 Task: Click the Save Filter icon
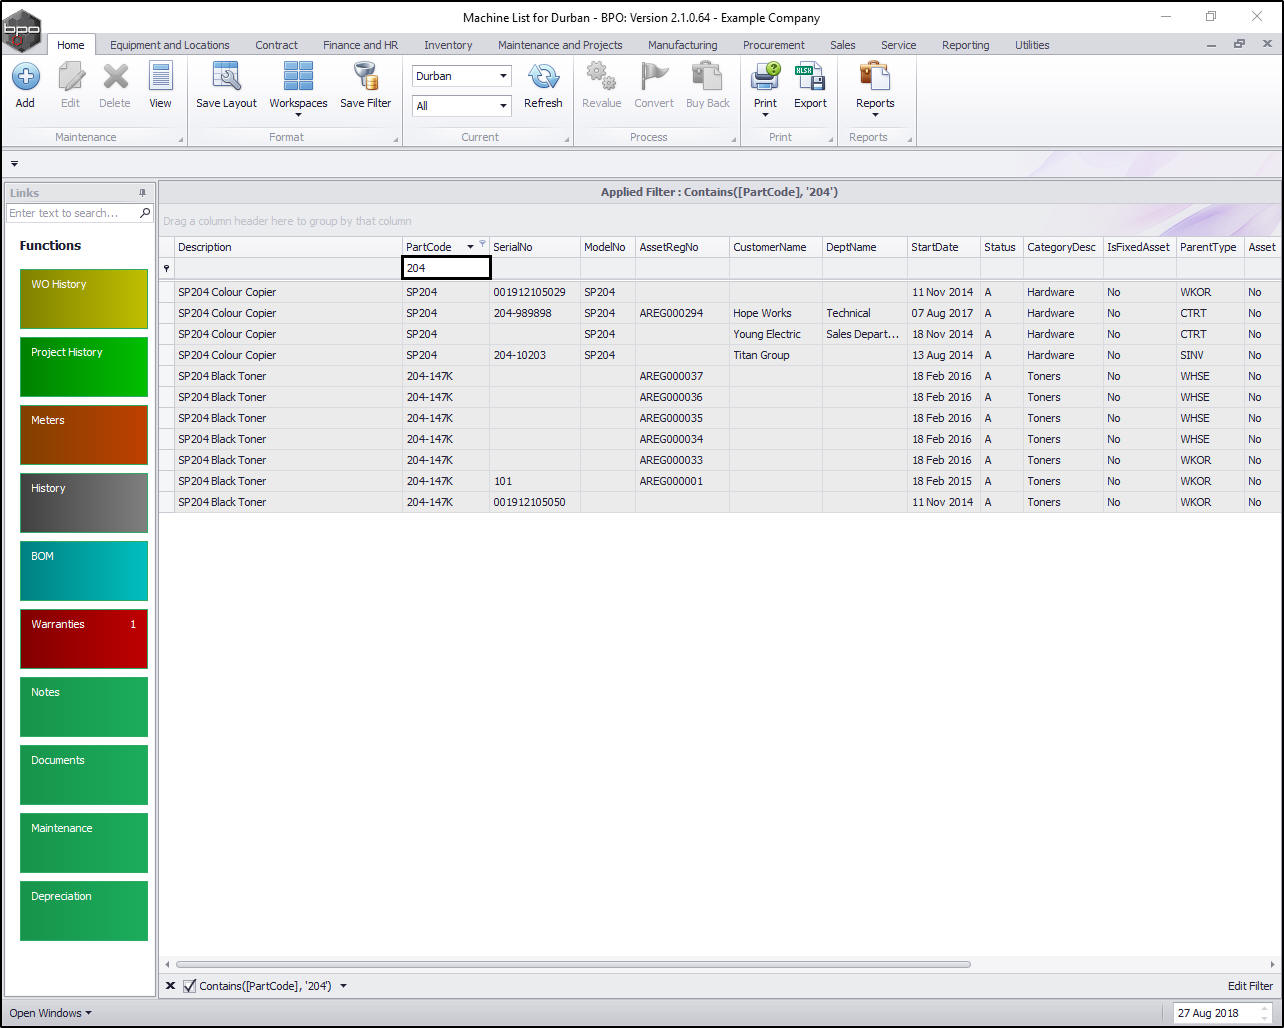[366, 77]
